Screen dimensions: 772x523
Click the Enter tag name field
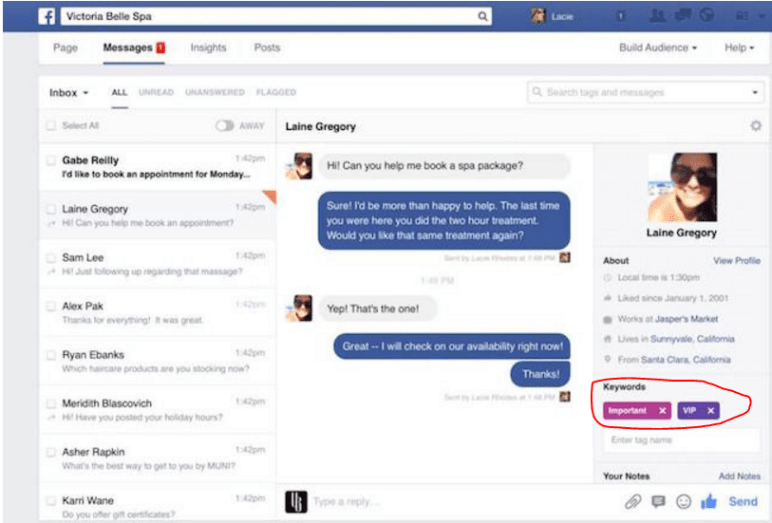tap(680, 440)
